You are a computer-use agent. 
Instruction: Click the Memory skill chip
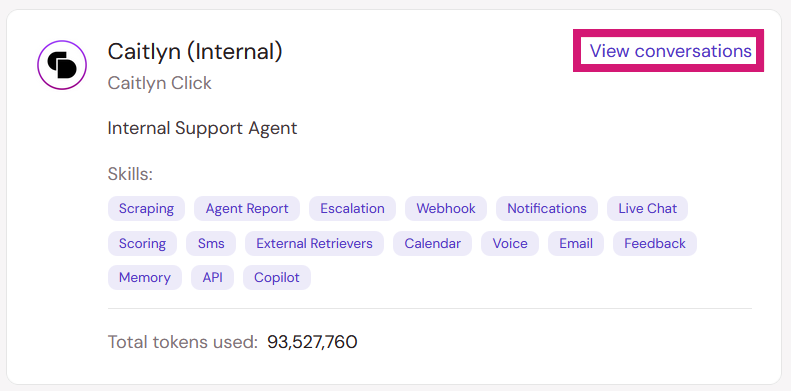point(145,277)
